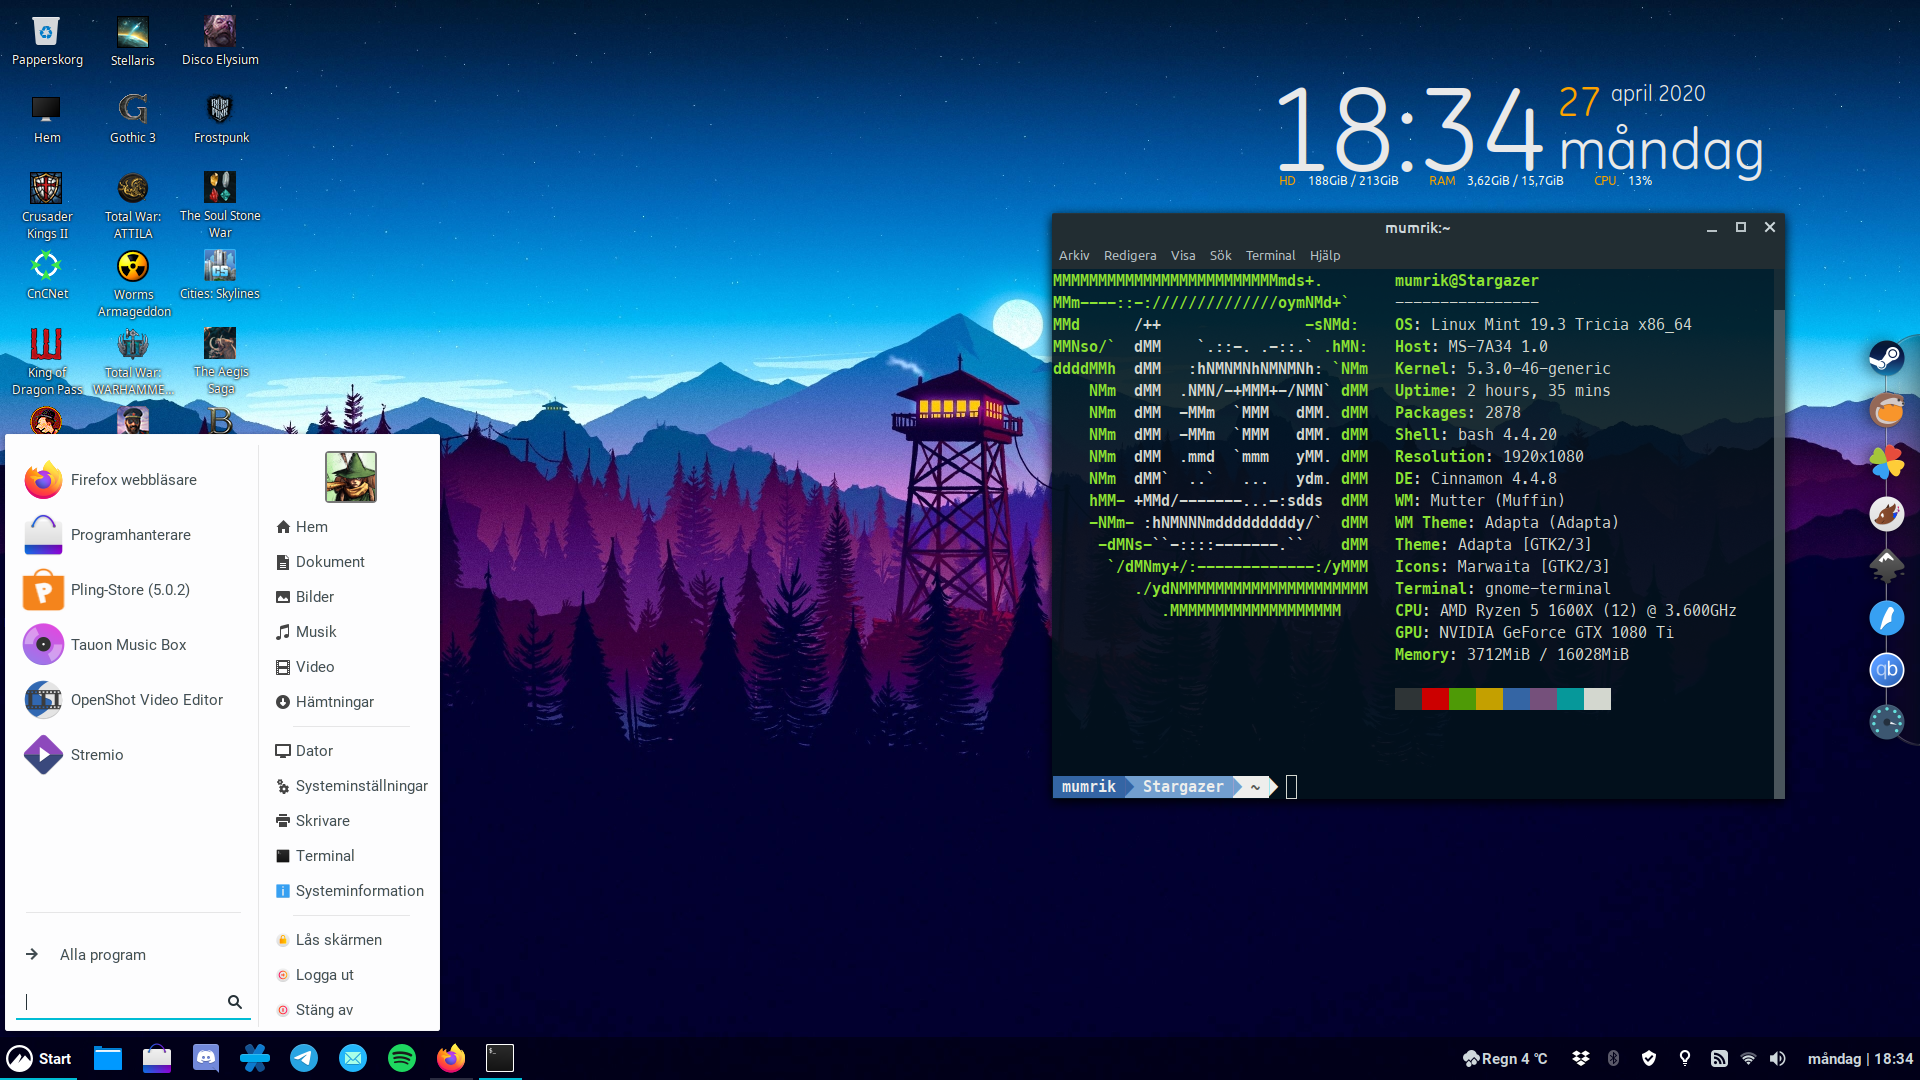1920x1080 pixels.
Task: Click the Bluetooth tray icon
Action: click(1613, 1058)
